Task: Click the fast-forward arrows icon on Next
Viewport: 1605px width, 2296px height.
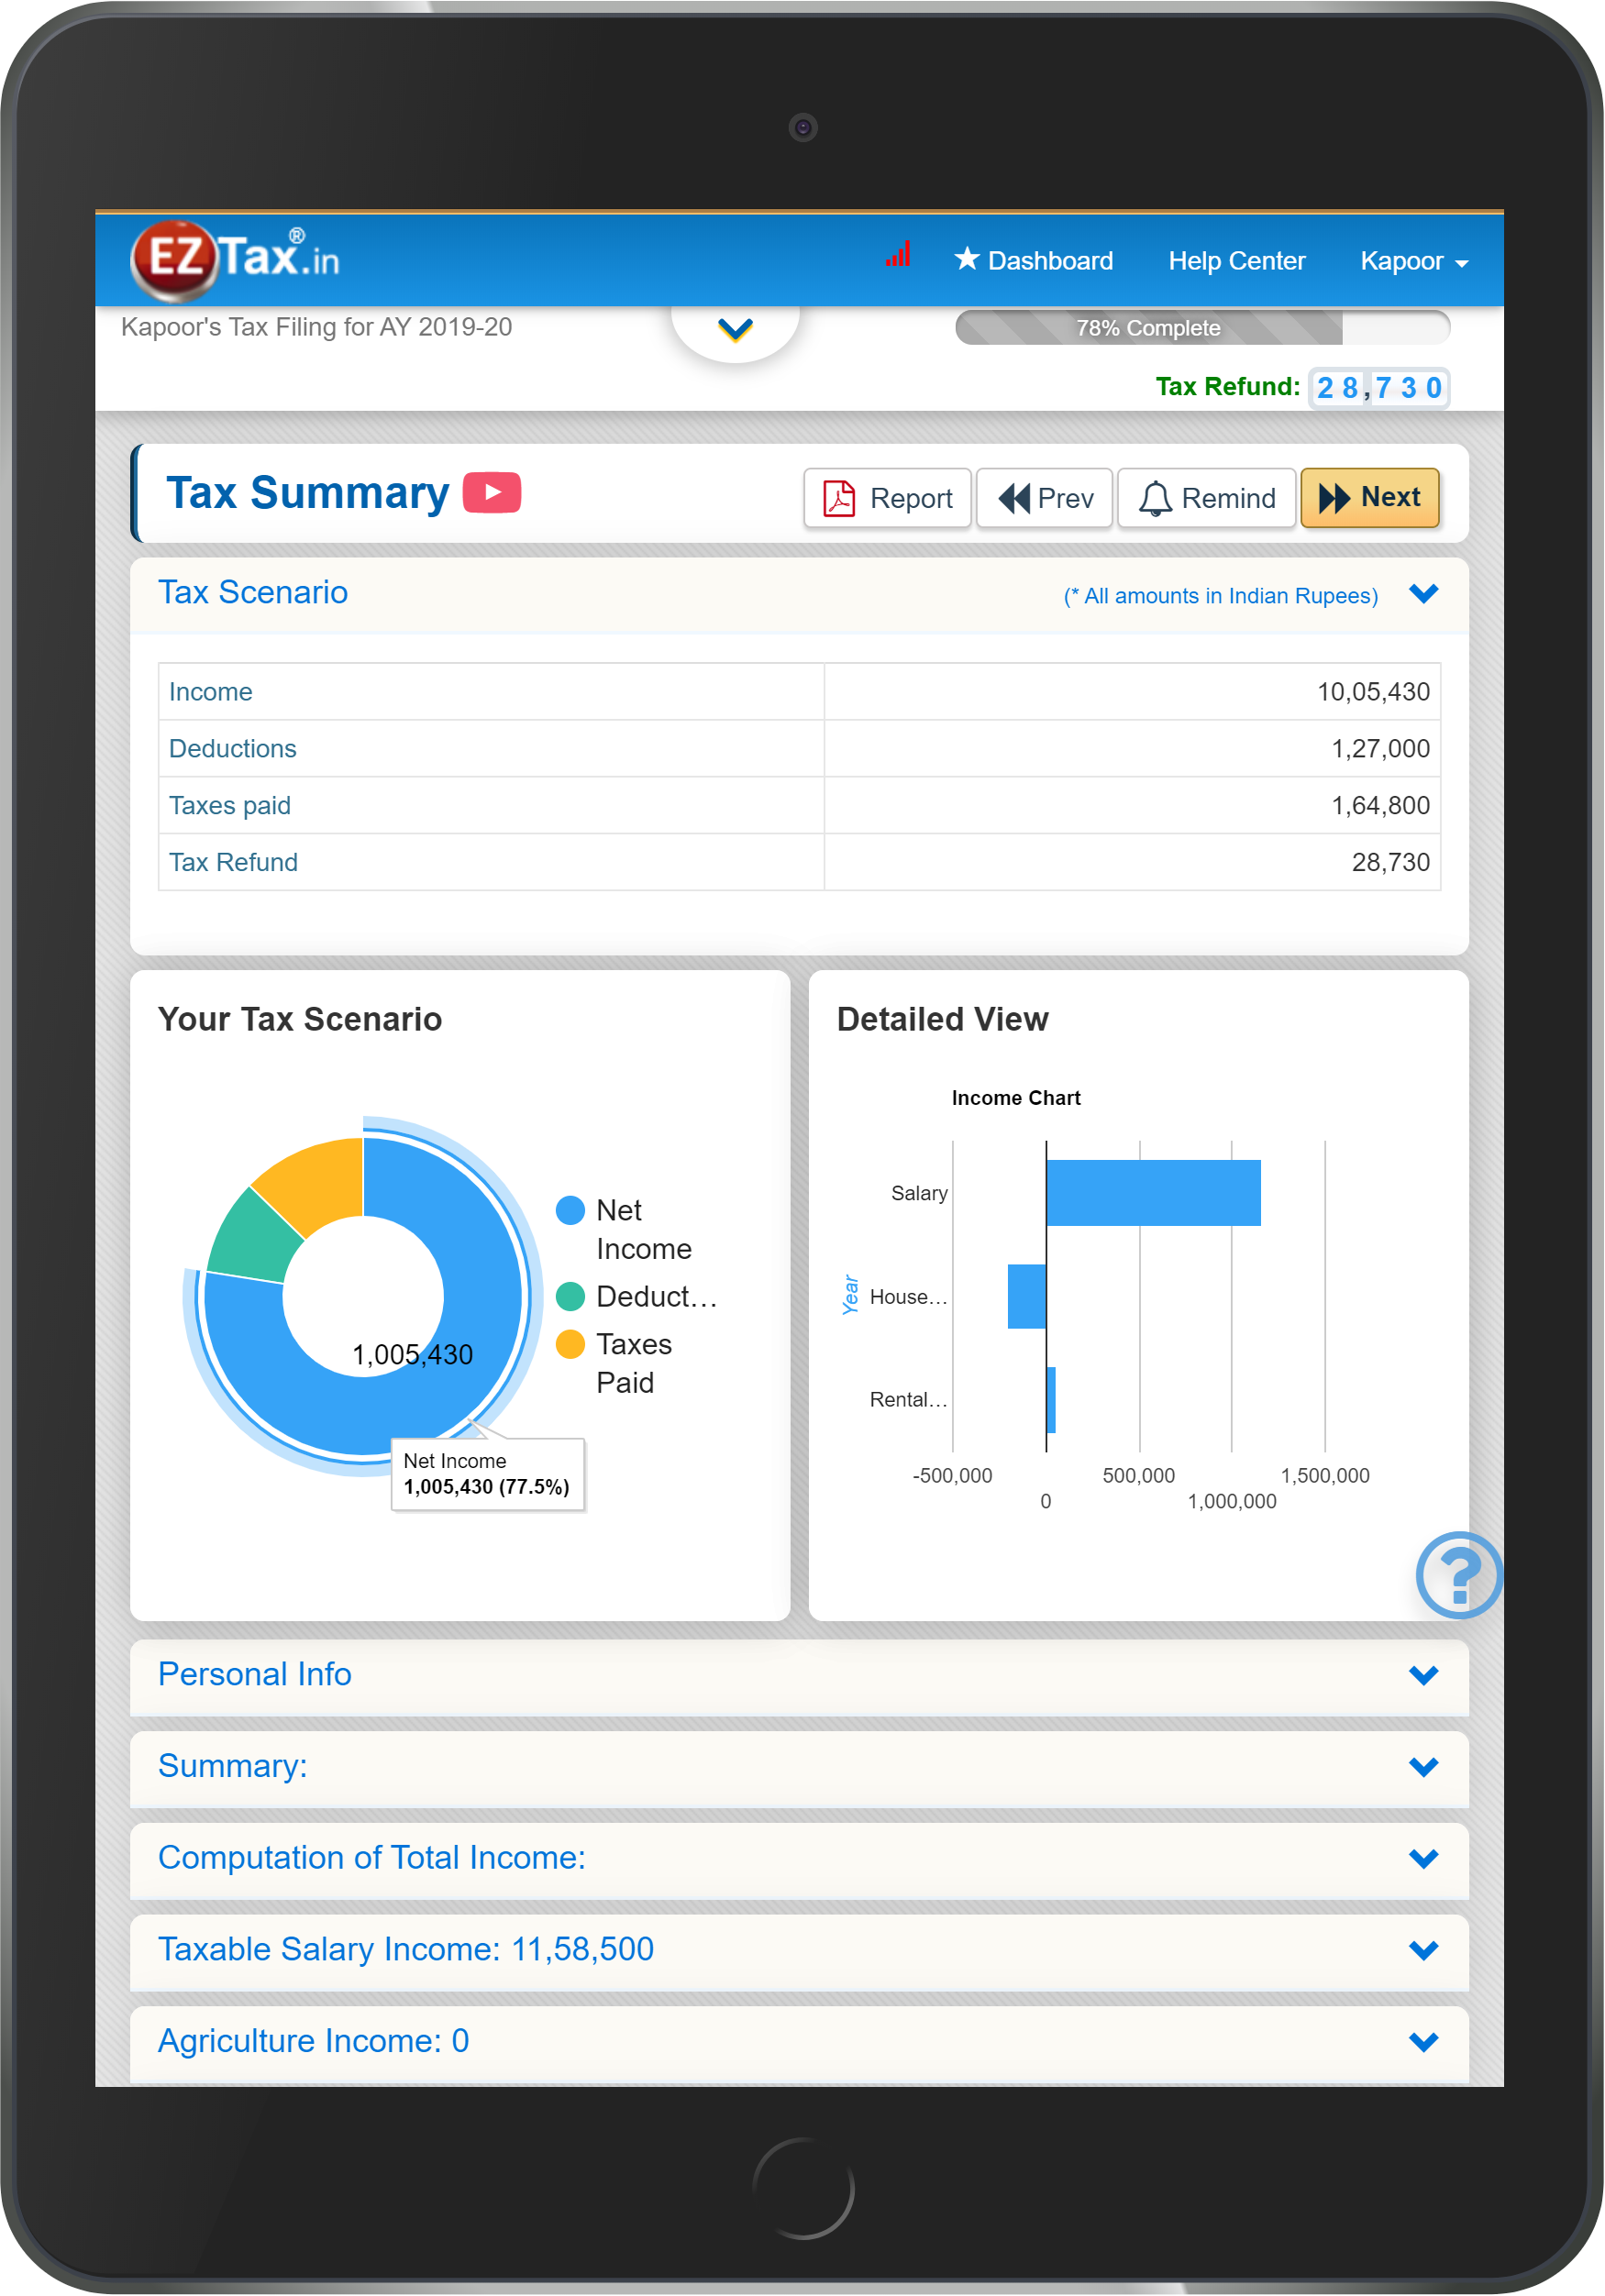Action: point(1335,498)
